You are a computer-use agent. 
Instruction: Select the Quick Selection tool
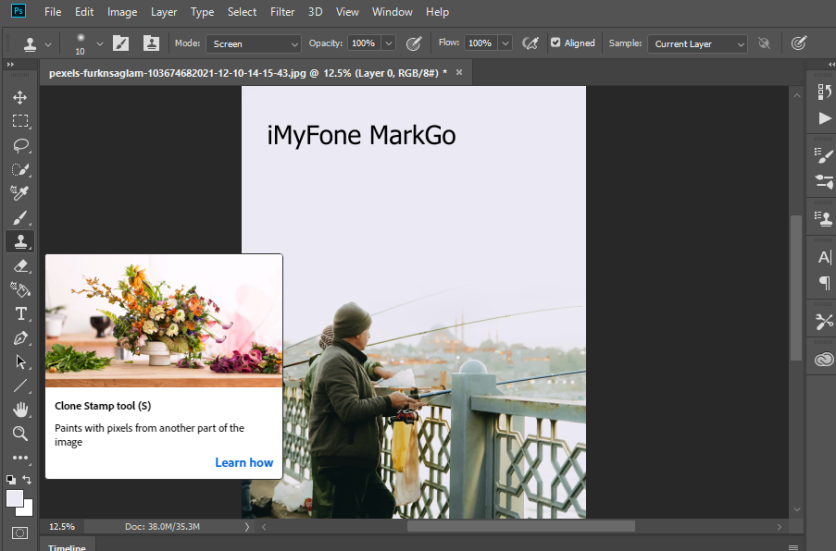(x=20, y=169)
